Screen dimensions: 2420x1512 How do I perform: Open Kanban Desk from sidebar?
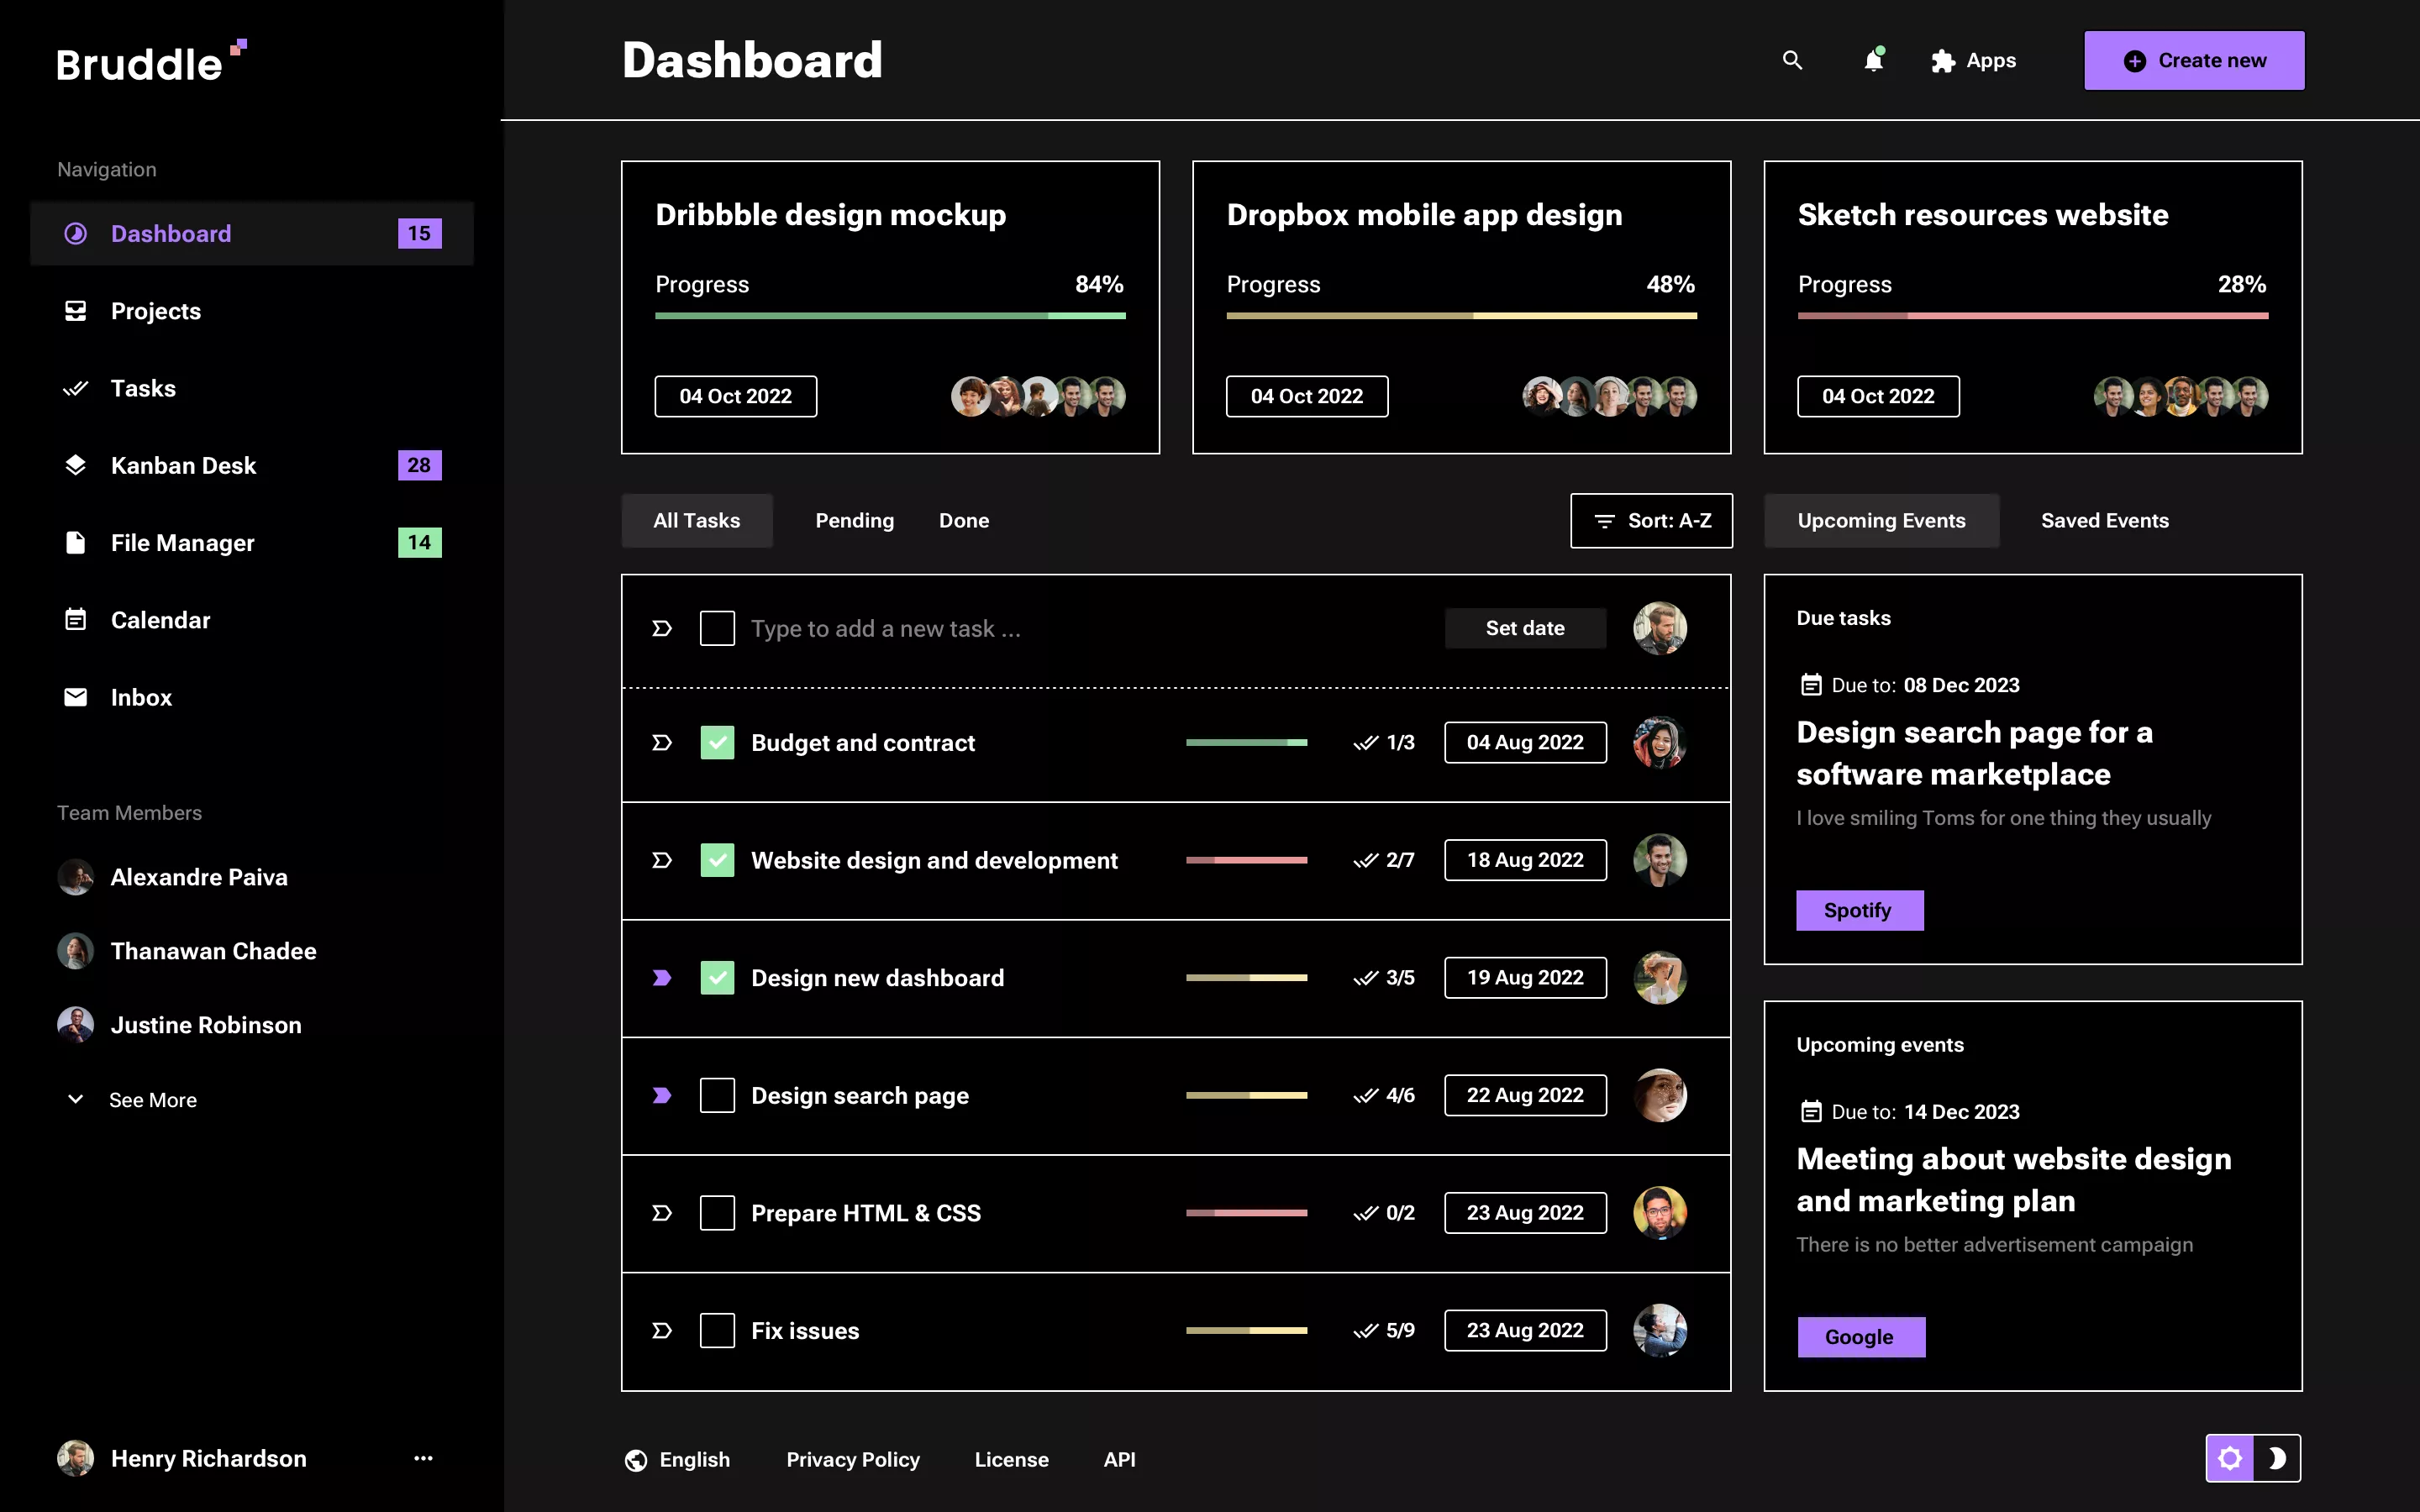(x=183, y=465)
